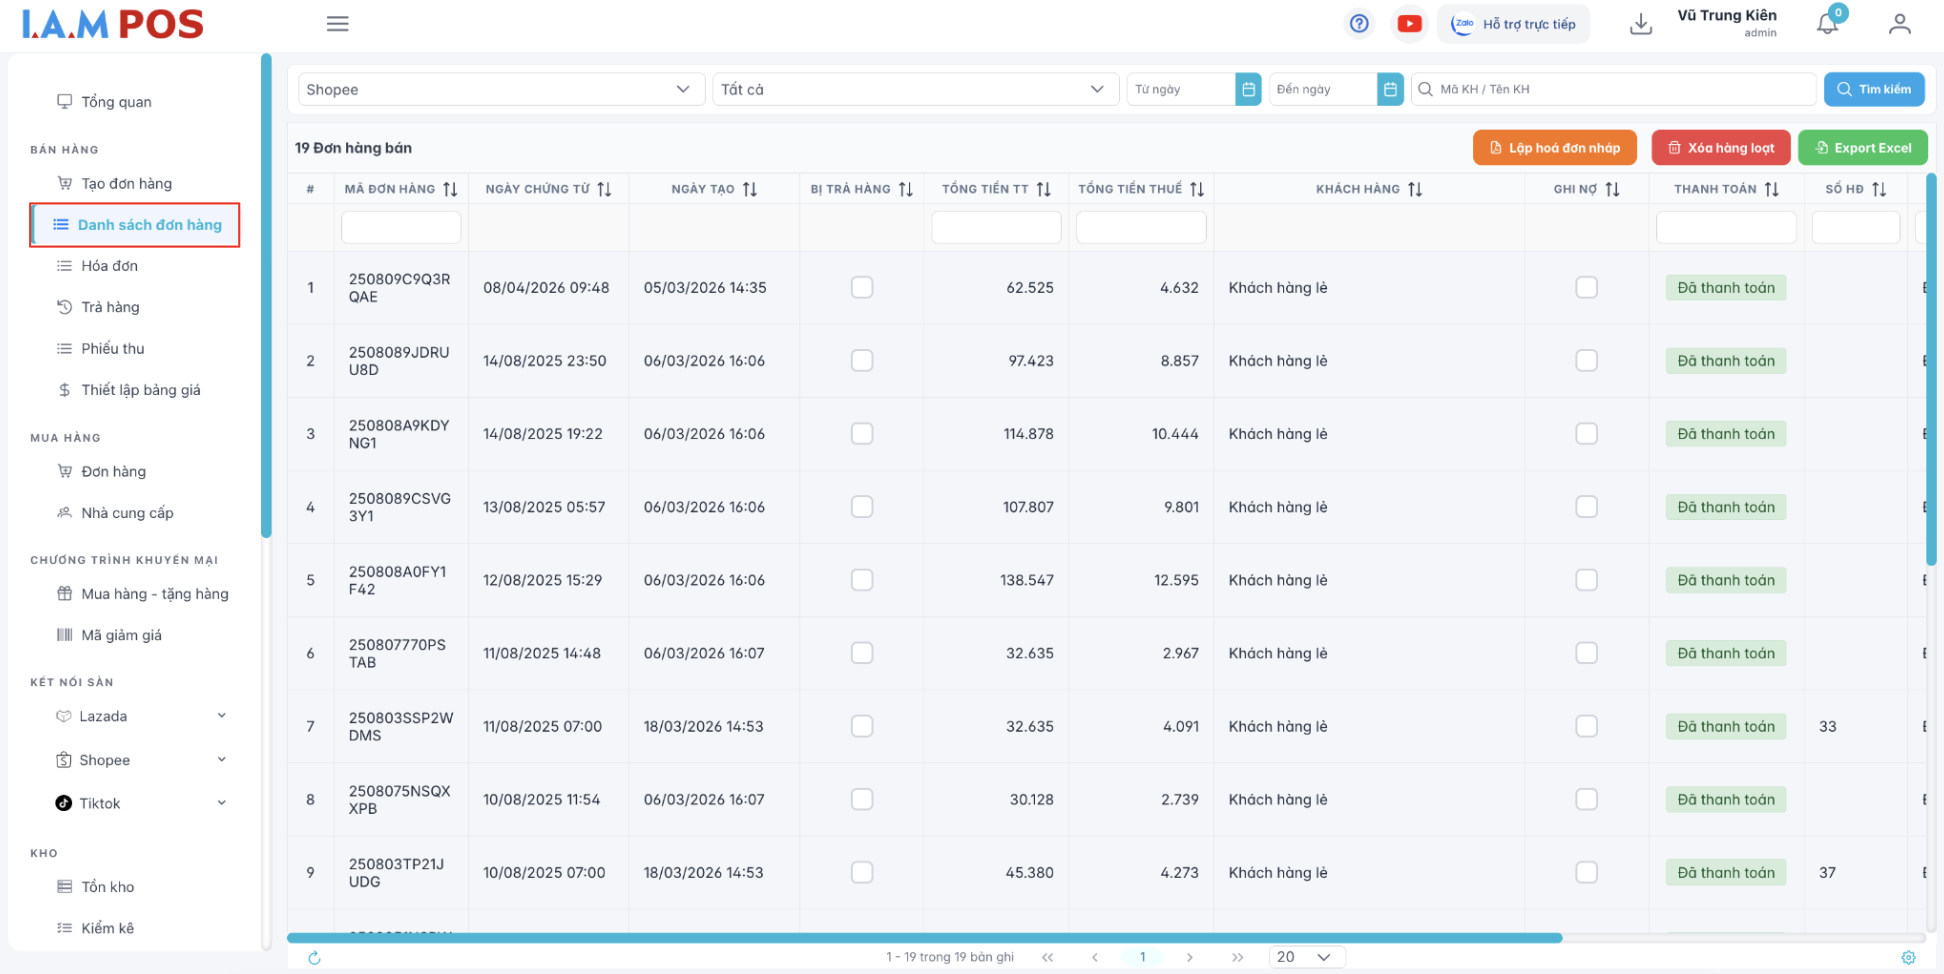Image resolution: width=1944 pixels, height=974 pixels.
Task: Click the hamburger menu icon
Action: (x=337, y=24)
